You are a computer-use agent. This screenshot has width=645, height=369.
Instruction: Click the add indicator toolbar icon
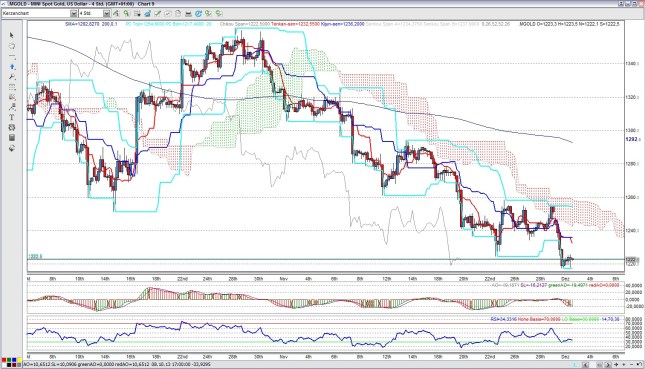[116, 14]
